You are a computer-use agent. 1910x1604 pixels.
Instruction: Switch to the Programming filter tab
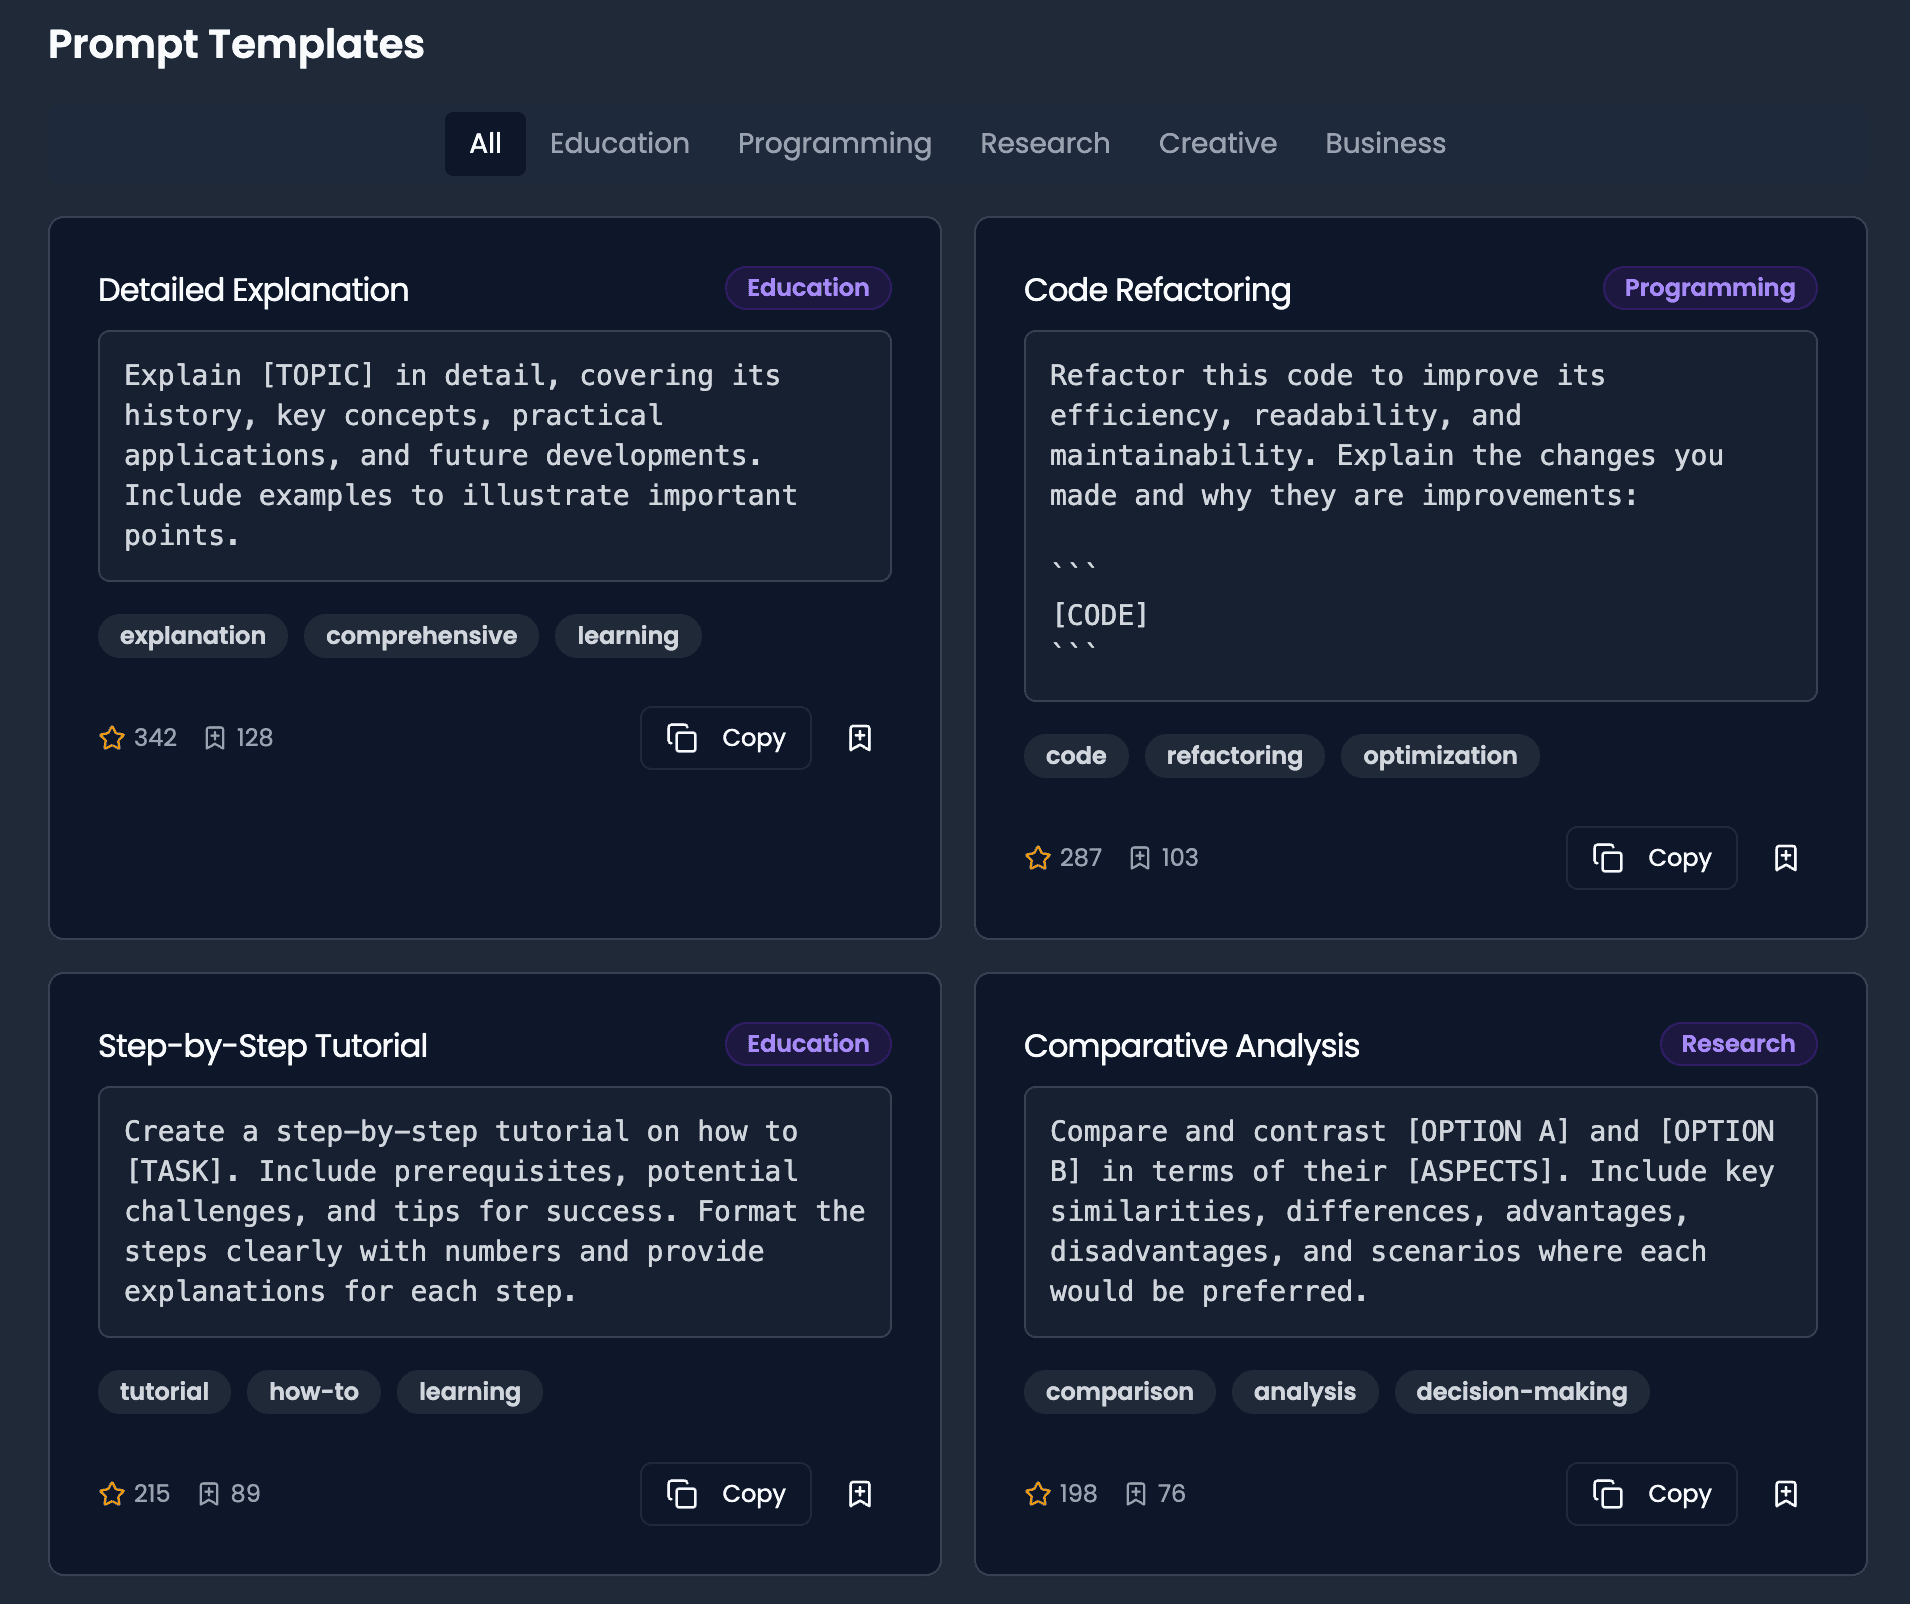click(x=834, y=143)
